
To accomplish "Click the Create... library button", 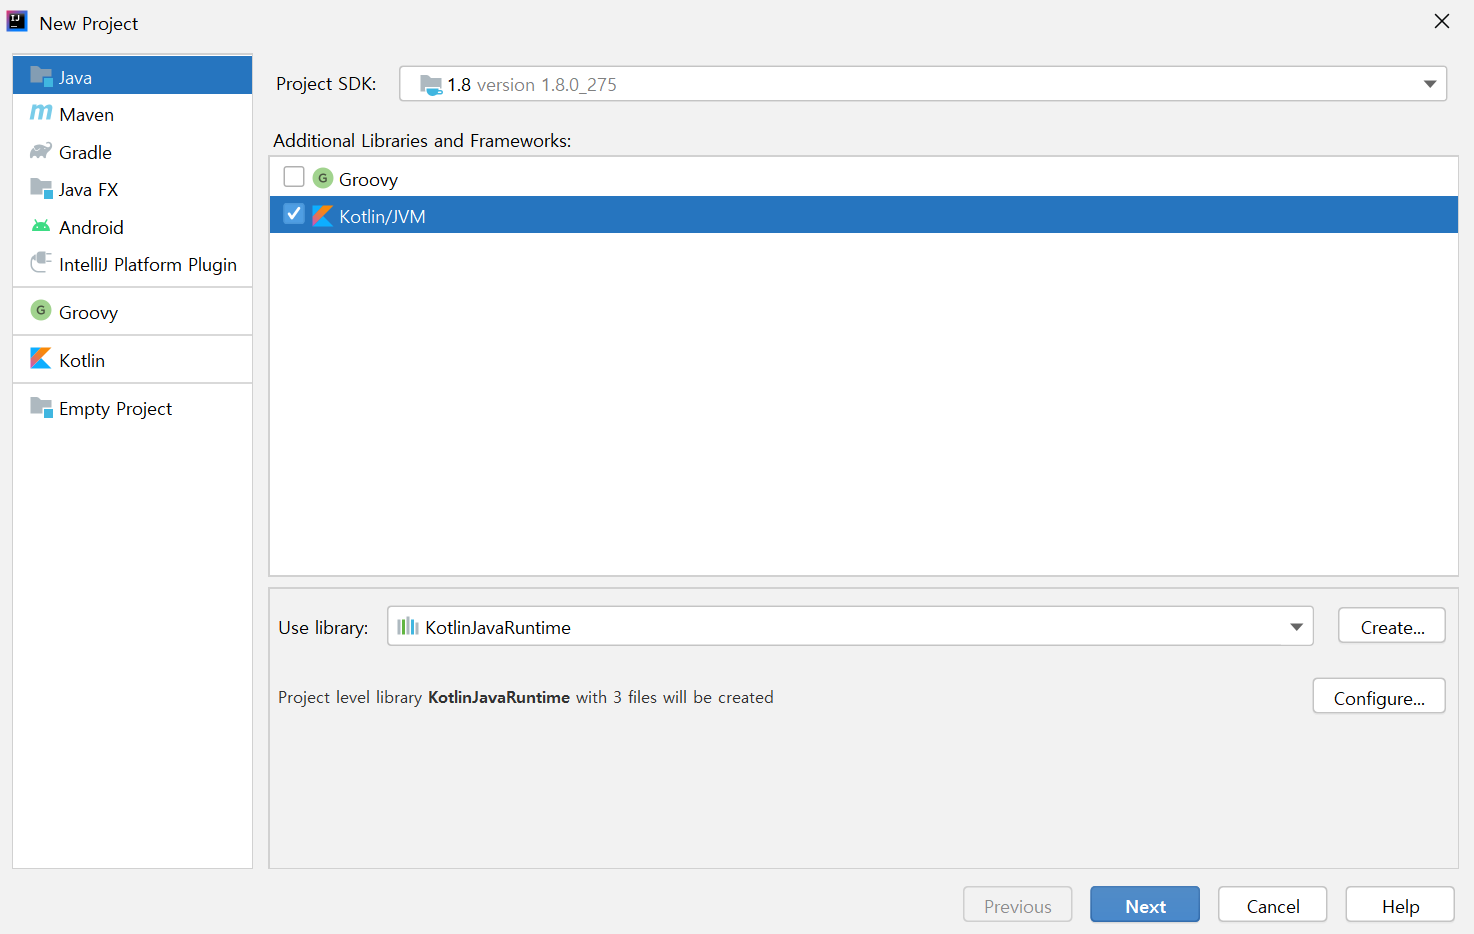I will tap(1392, 626).
